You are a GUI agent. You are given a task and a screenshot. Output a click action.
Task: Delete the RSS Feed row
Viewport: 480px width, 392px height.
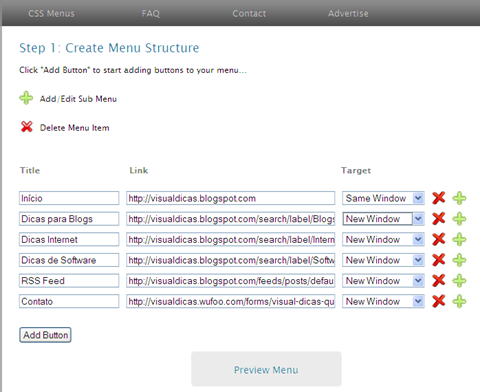point(439,281)
